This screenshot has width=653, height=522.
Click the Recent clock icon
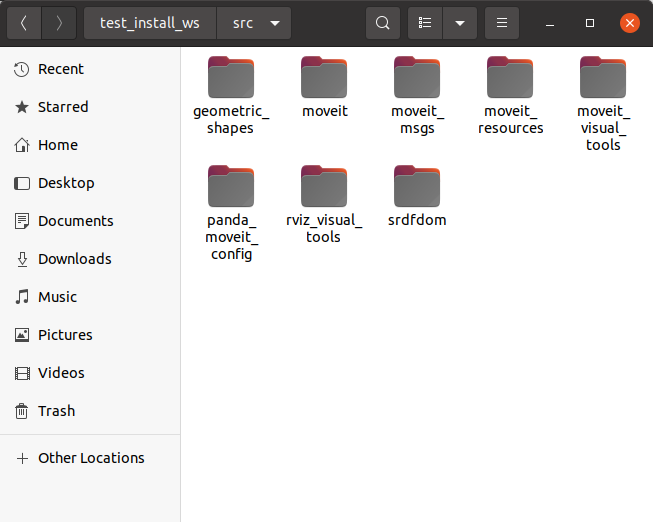(x=22, y=70)
